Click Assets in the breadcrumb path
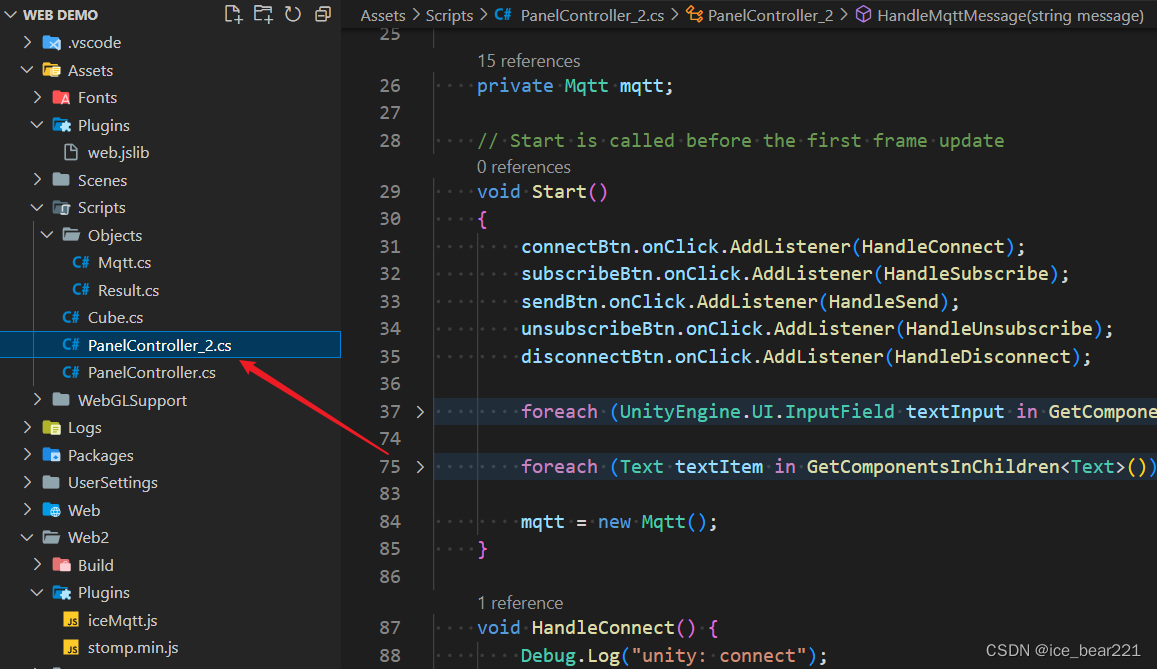Viewport: 1157px width, 669px height. point(383,15)
